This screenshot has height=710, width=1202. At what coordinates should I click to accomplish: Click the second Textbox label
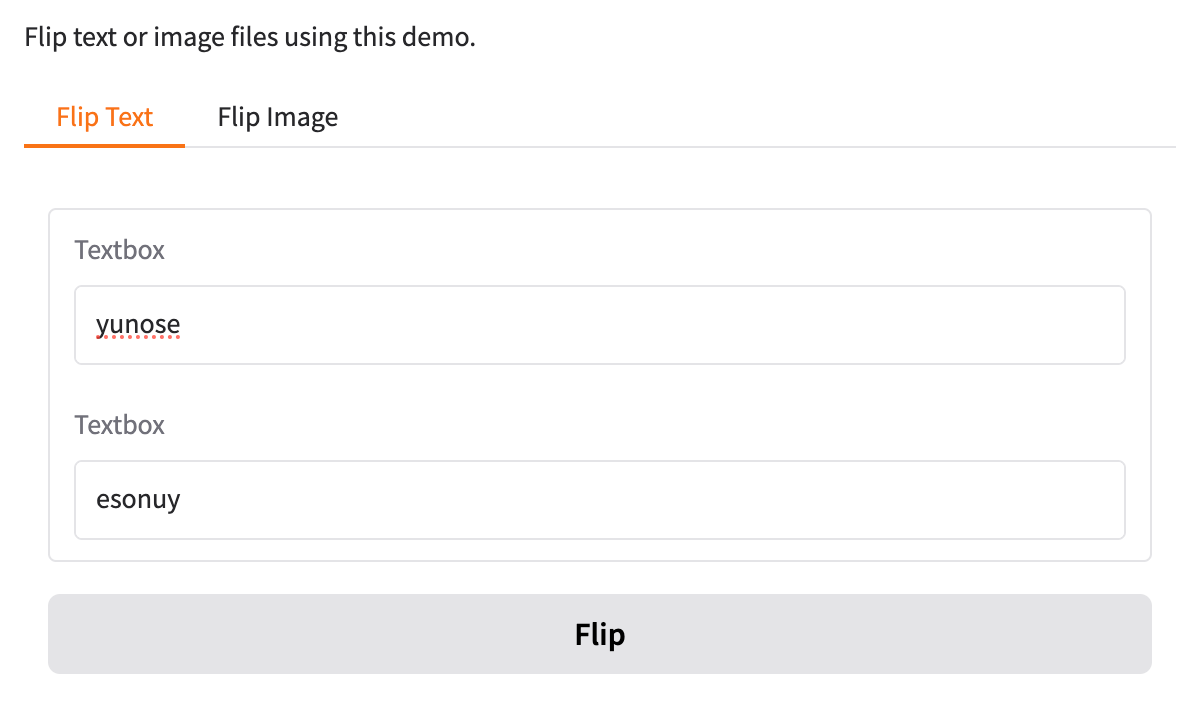pos(119,425)
